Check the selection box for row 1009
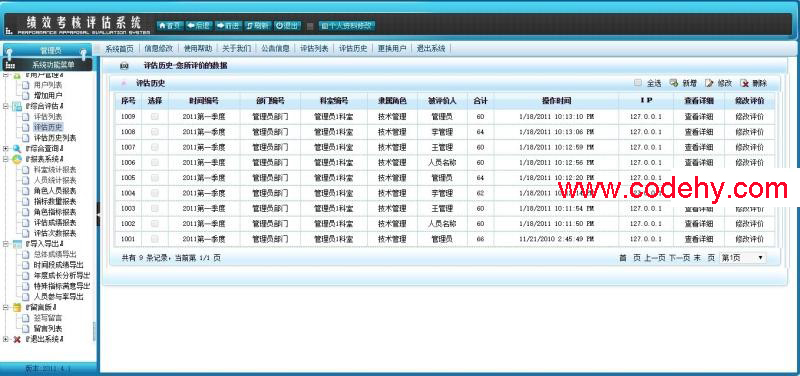Screen dimensions: 800x376 155,117
